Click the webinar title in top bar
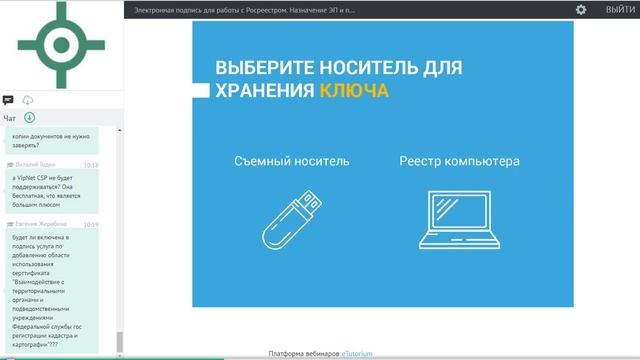The image size is (640, 360). click(x=244, y=10)
